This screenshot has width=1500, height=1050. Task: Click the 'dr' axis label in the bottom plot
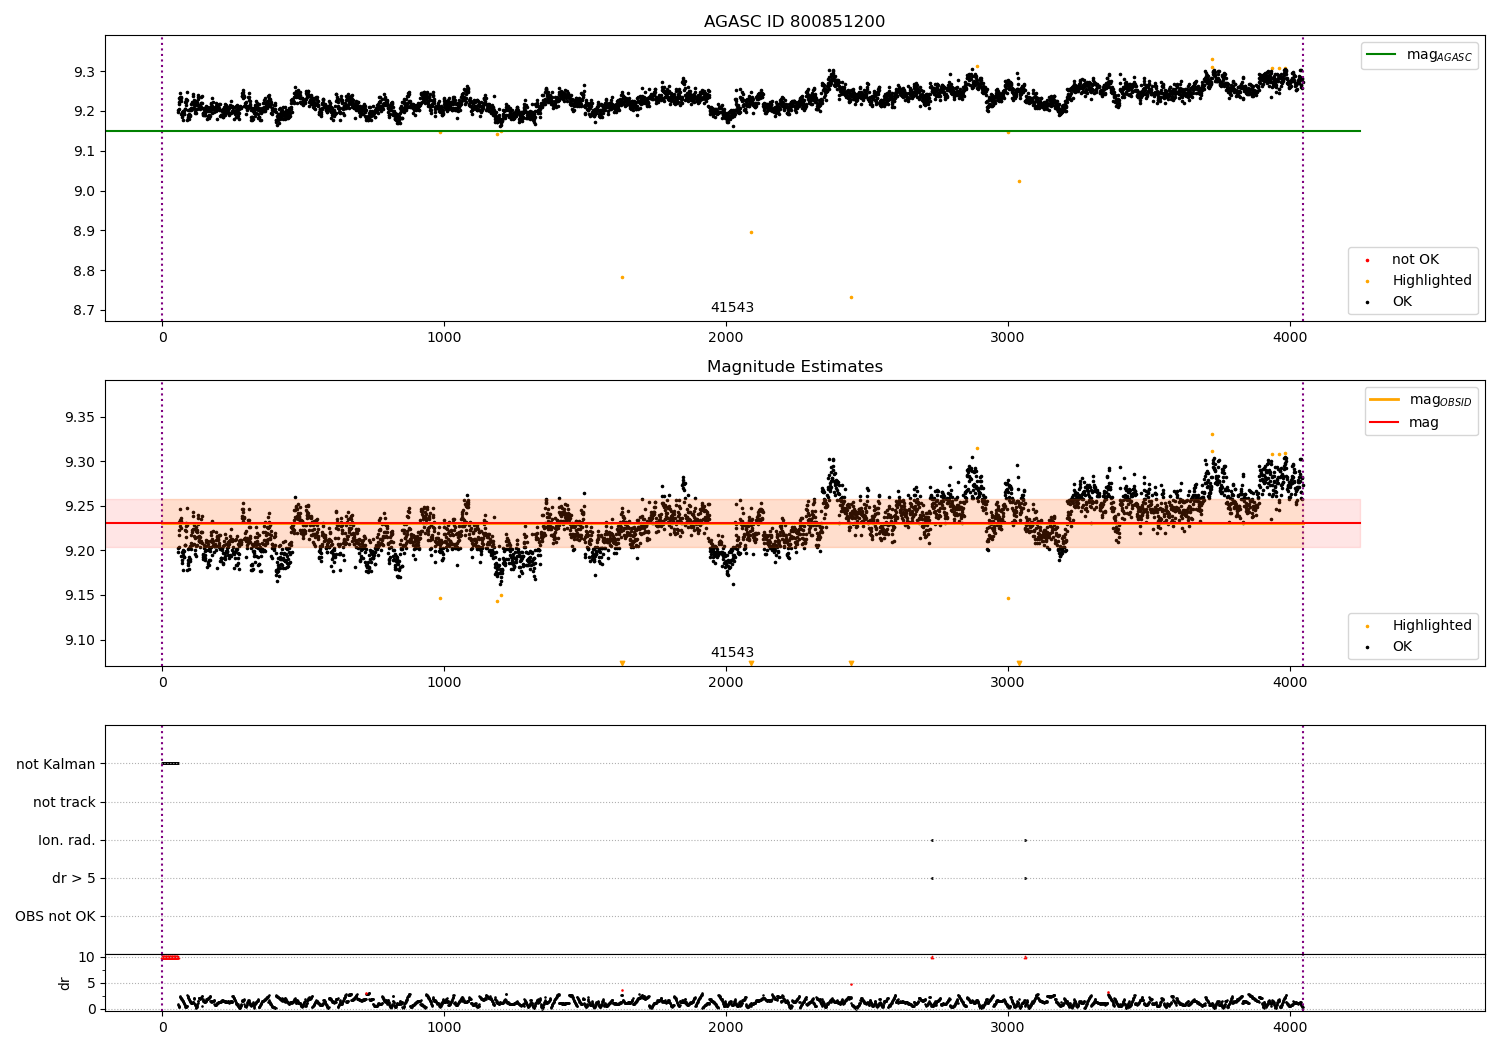[65, 983]
